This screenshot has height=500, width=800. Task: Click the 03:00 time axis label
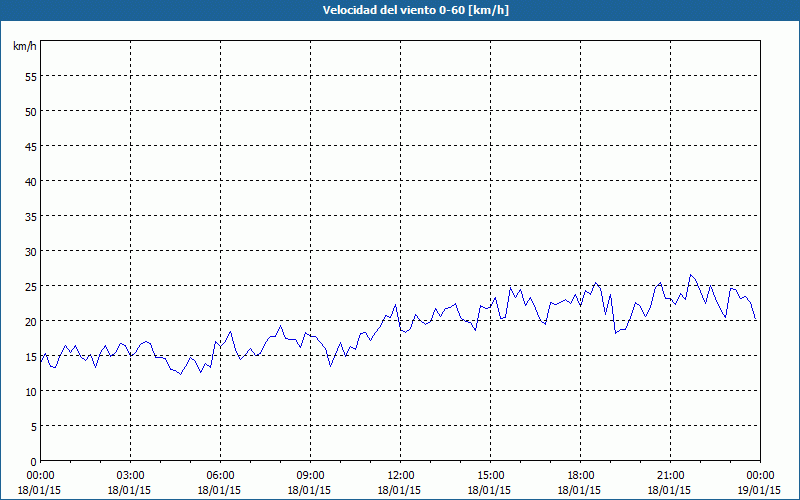131,476
